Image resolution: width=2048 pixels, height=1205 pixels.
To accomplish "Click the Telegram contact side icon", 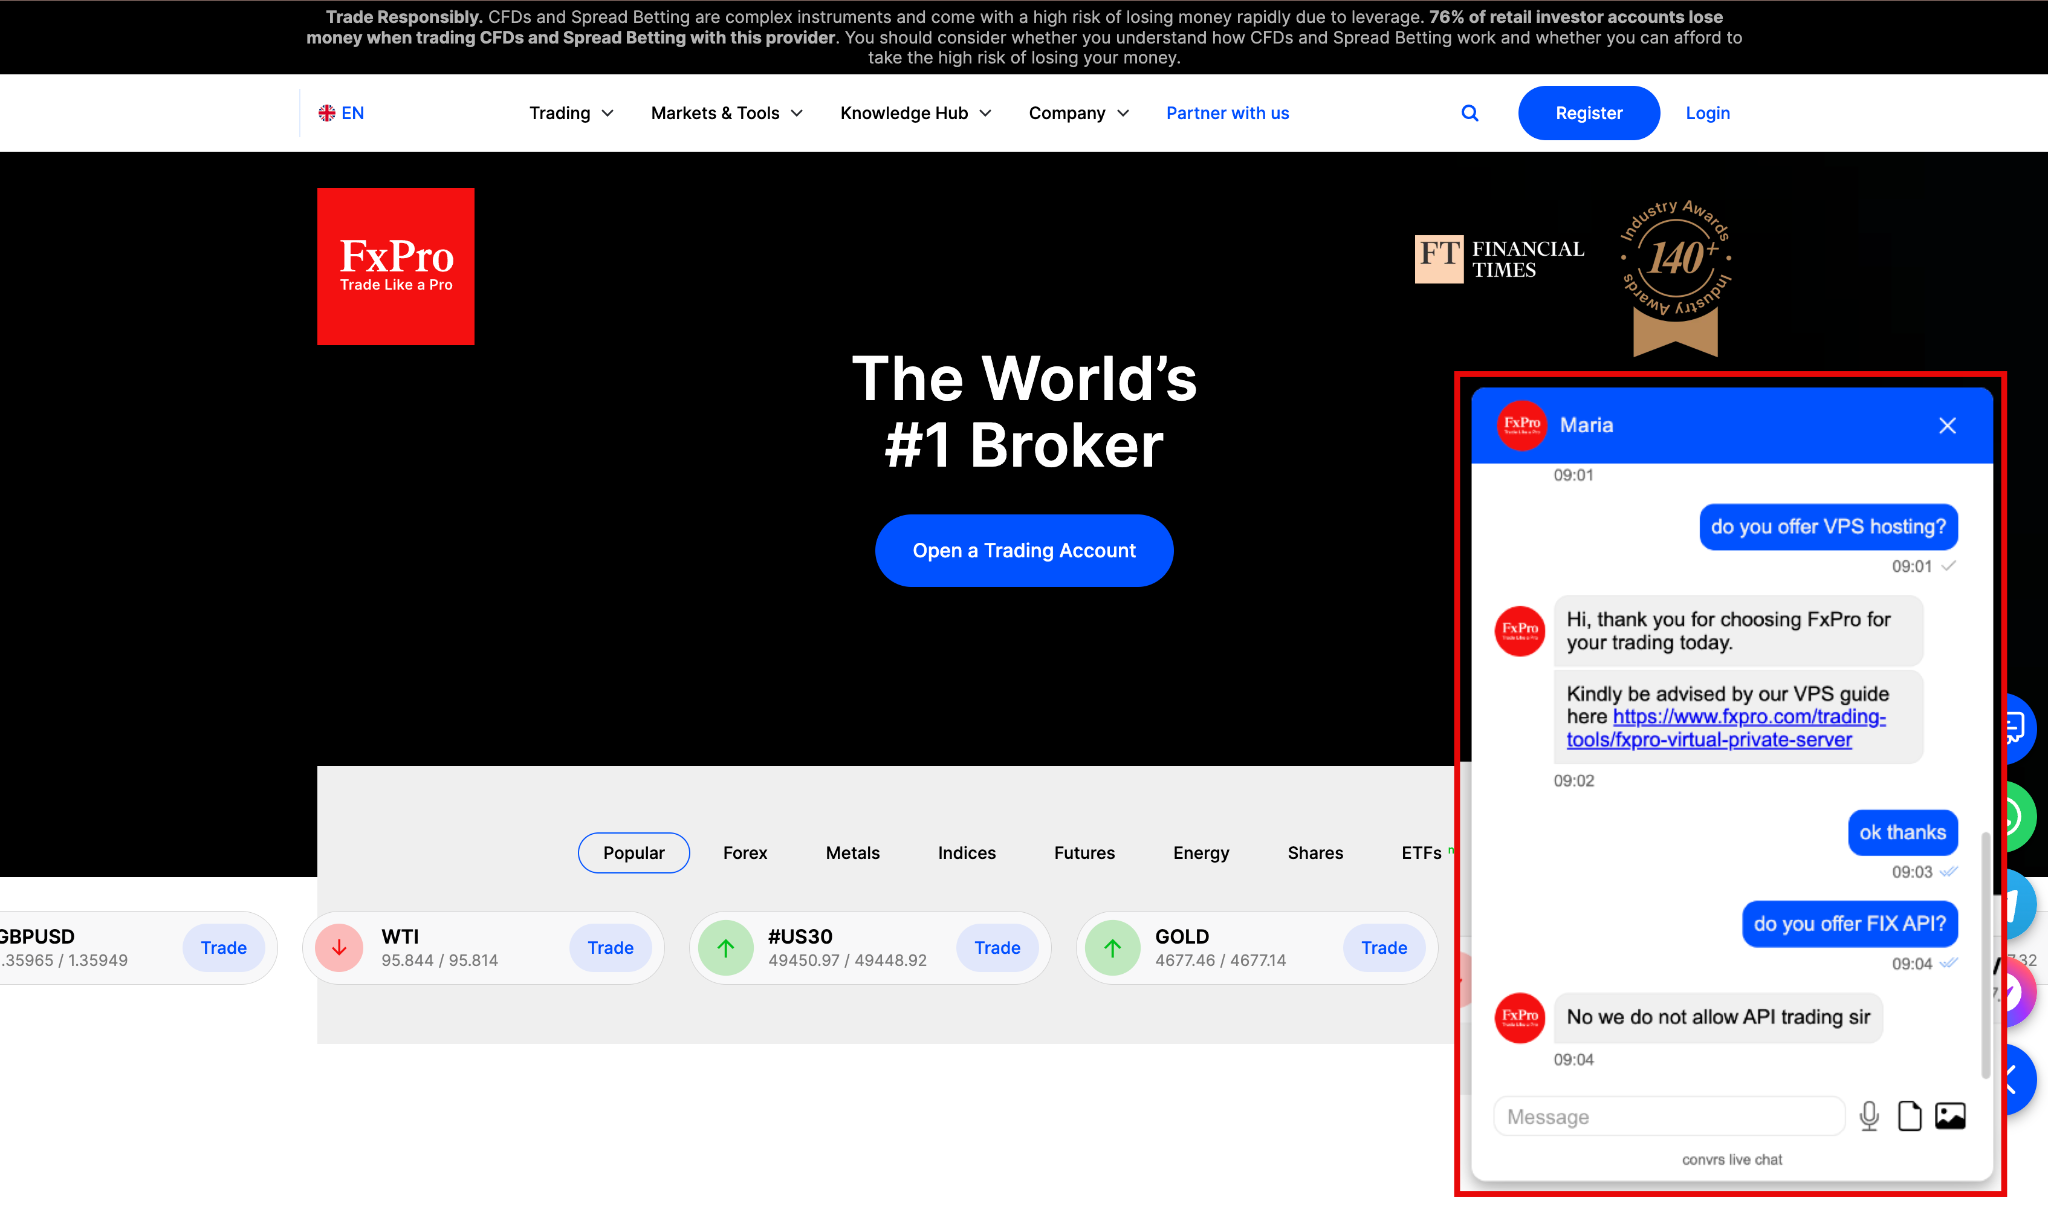I will (x=2020, y=905).
